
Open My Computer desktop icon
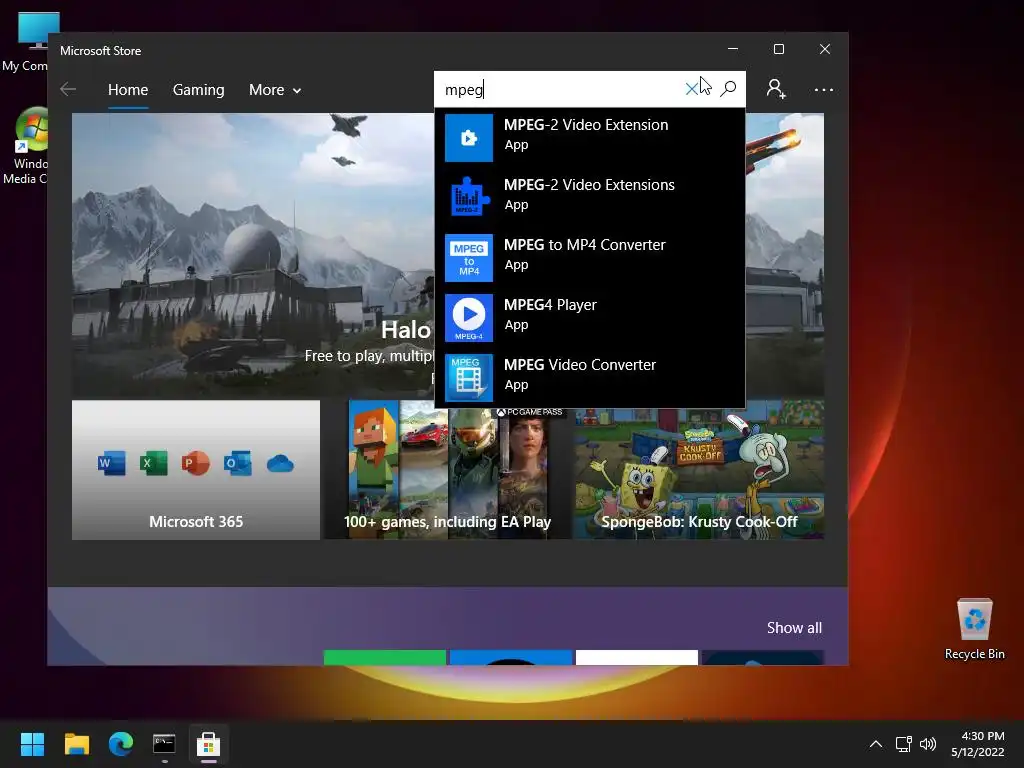(25, 42)
